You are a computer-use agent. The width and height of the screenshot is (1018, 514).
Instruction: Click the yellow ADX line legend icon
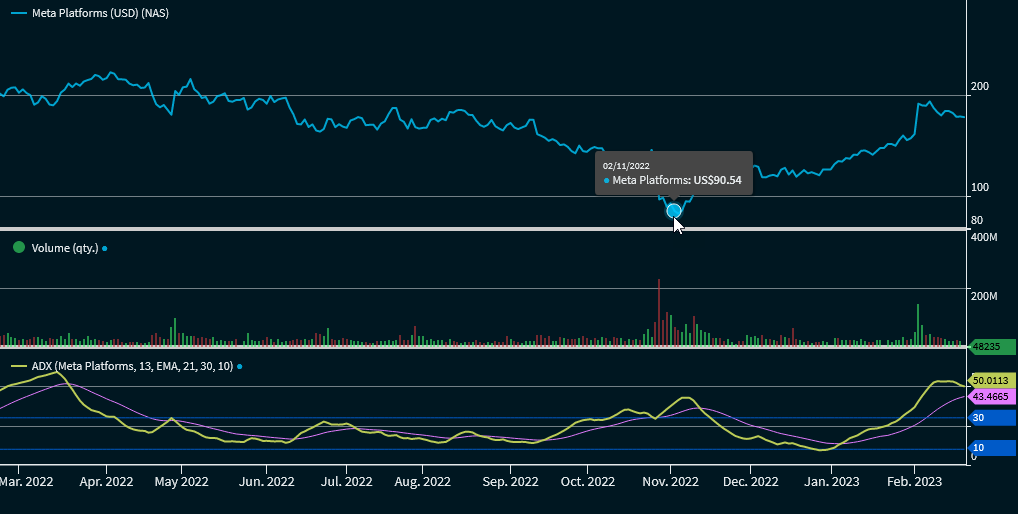18,367
